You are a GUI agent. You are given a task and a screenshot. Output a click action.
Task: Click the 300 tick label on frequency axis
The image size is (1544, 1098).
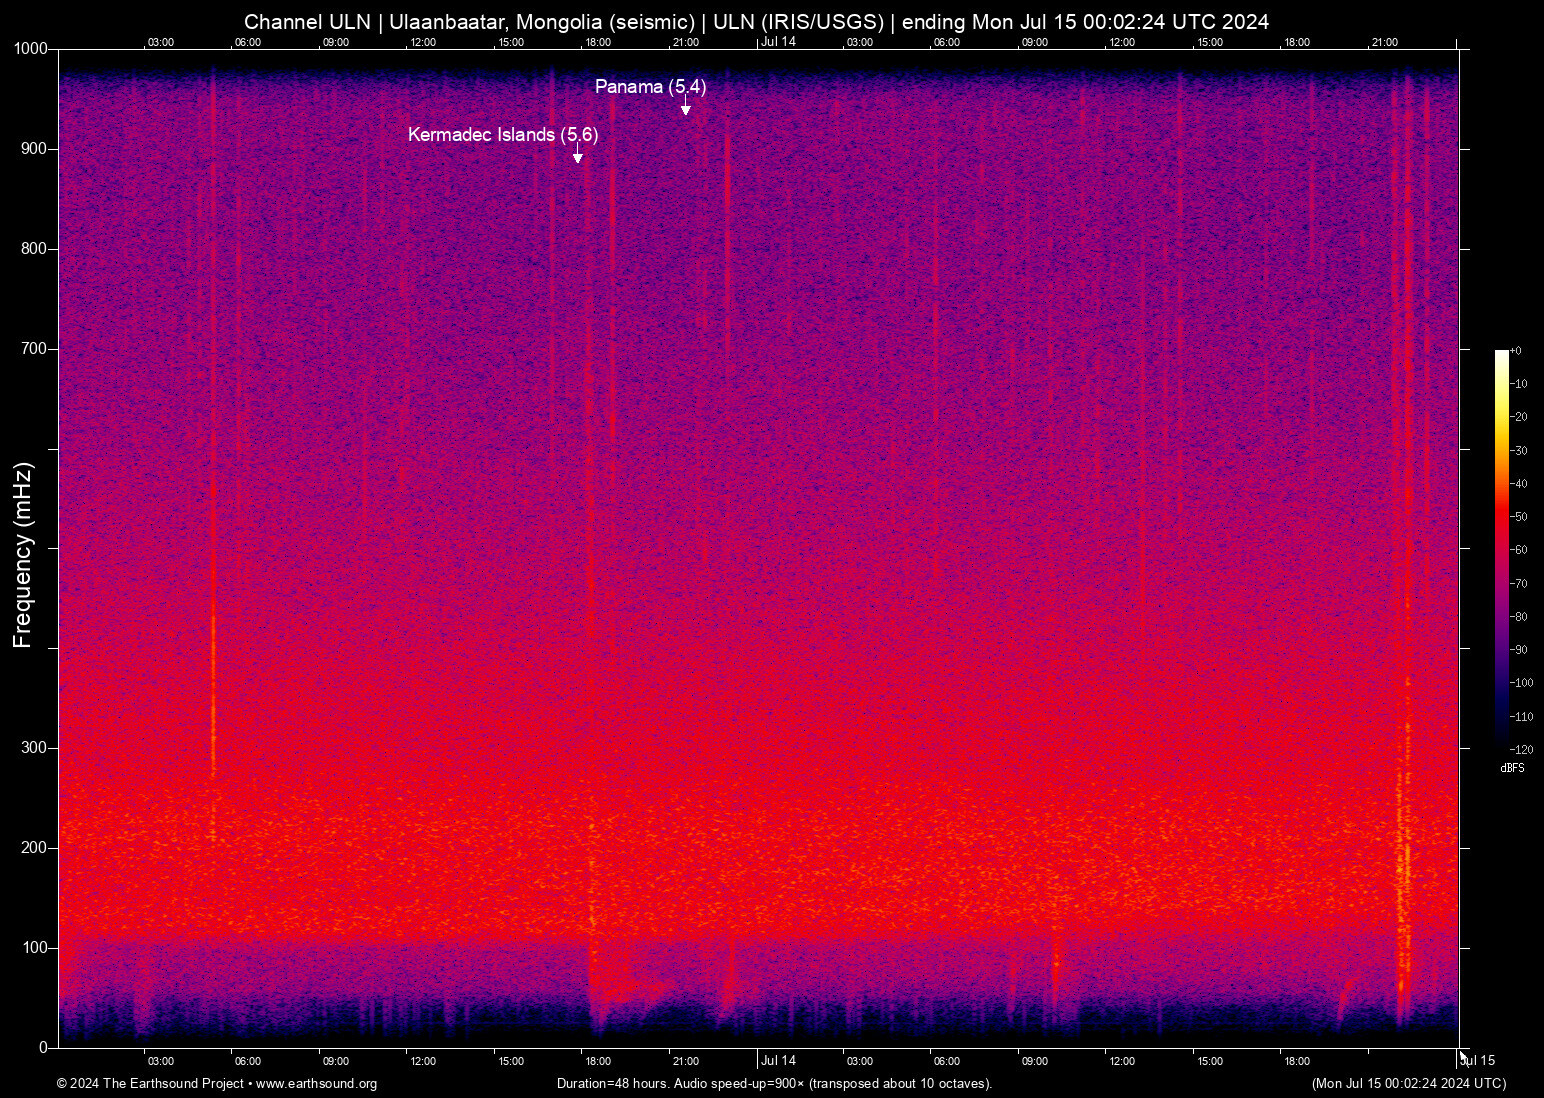[35, 748]
